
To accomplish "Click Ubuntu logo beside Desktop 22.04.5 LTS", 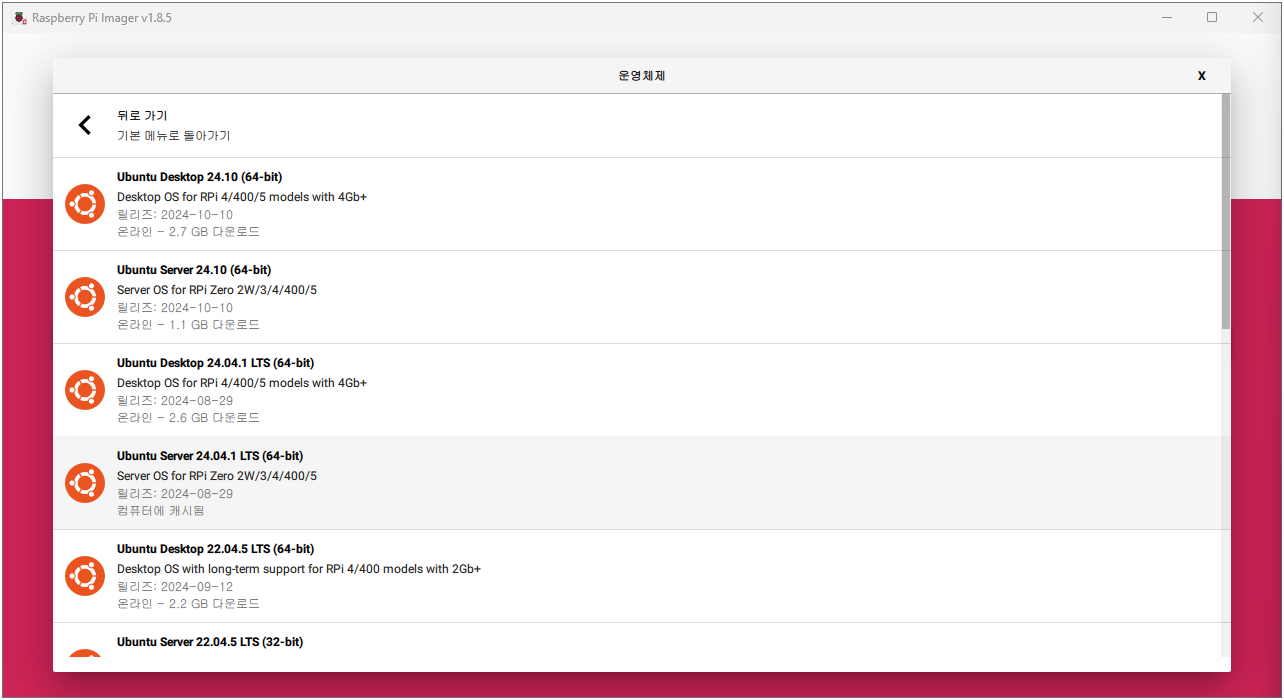I will [85, 576].
